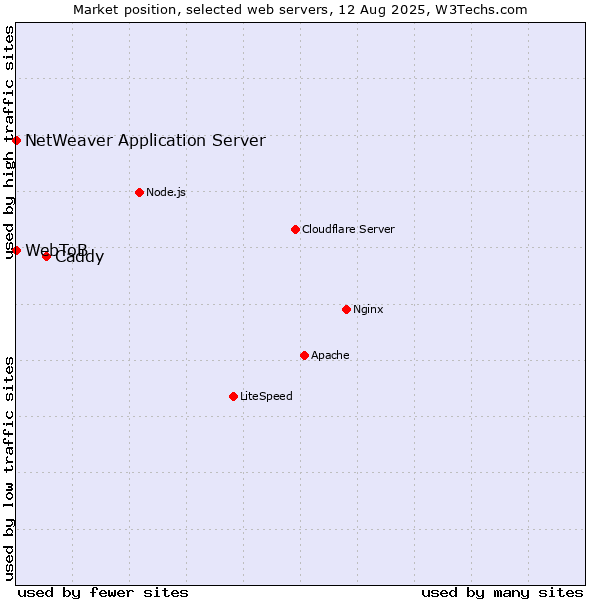Click the 'Node.js' label text
600x600 pixels.
pos(166,192)
